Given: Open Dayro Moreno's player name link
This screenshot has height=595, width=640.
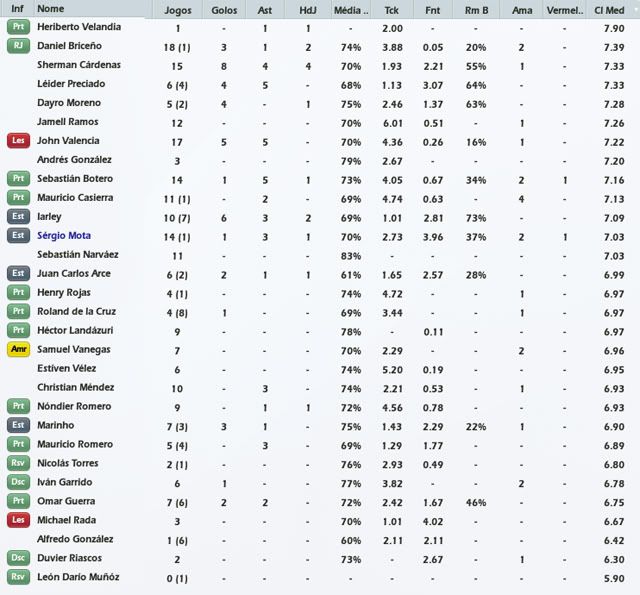Looking at the screenshot, I should [x=71, y=104].
